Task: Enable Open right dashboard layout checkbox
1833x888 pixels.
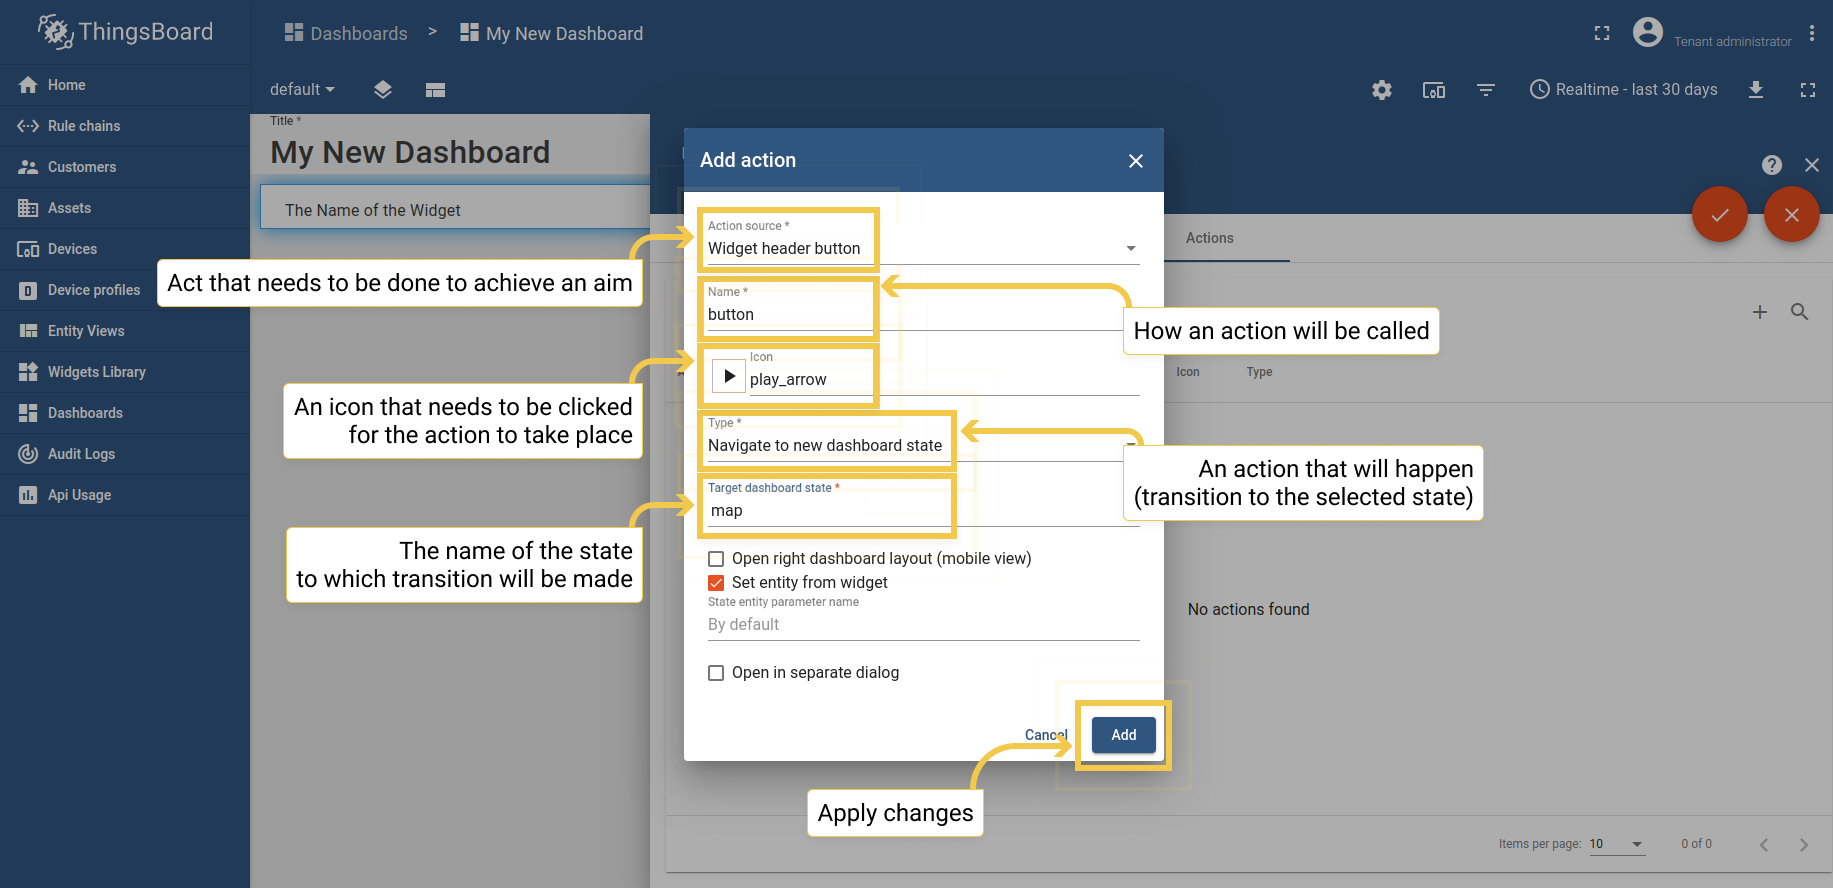Action: [x=716, y=559]
